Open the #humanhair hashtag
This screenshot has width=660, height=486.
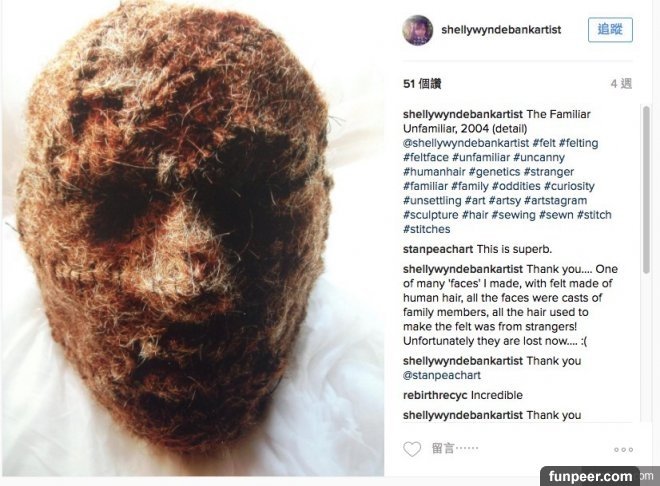pos(434,172)
